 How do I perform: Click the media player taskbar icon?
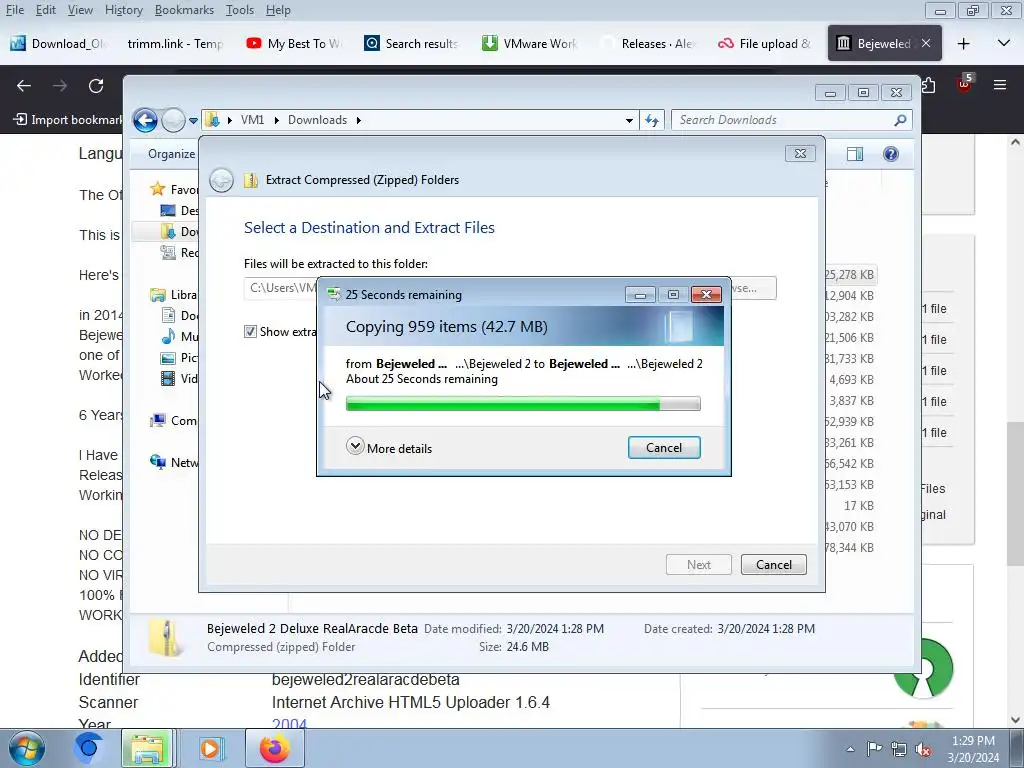point(210,748)
